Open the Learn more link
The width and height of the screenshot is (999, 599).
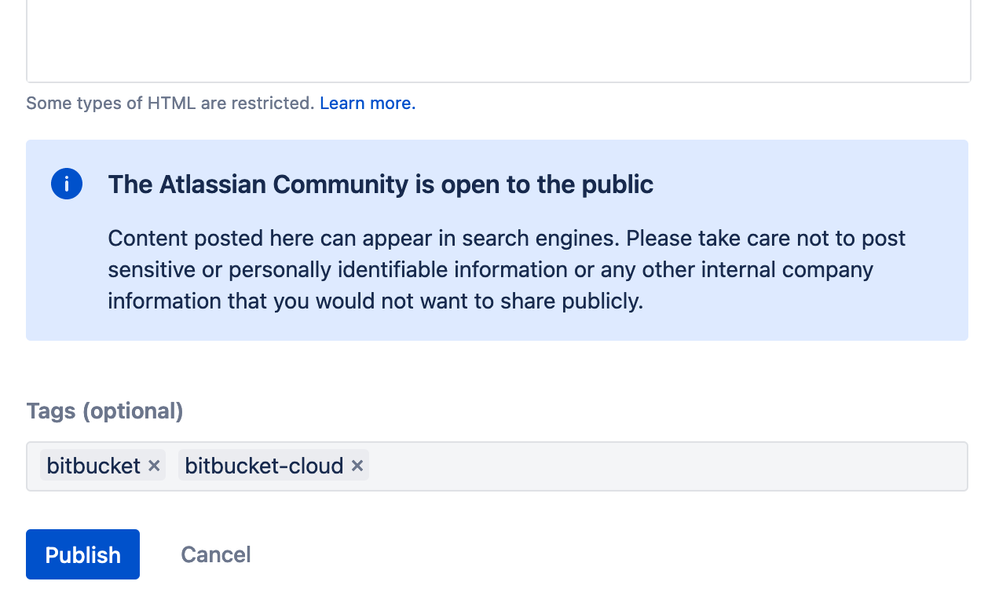[367, 103]
